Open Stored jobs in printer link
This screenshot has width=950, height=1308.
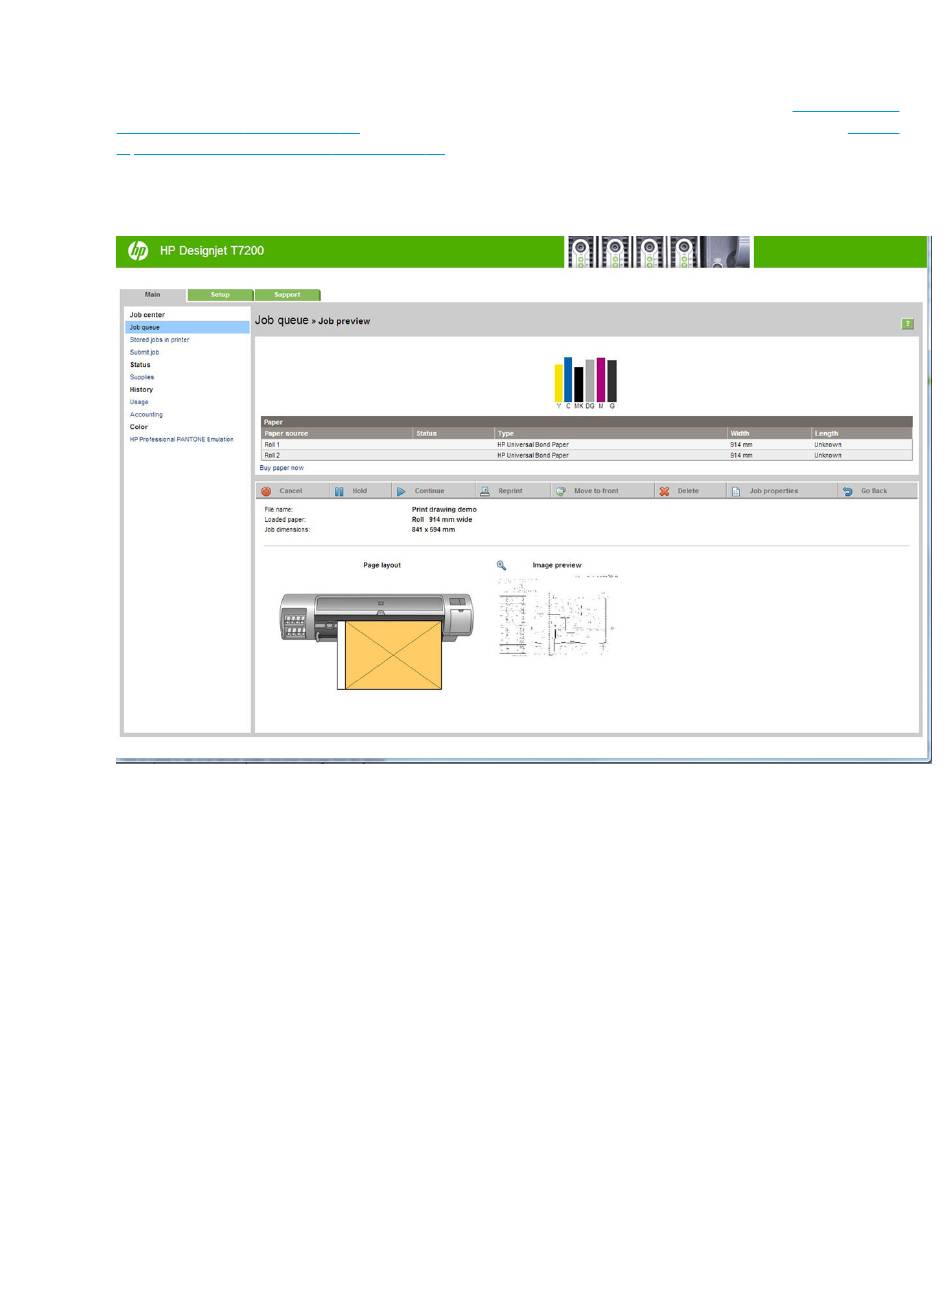[159, 340]
